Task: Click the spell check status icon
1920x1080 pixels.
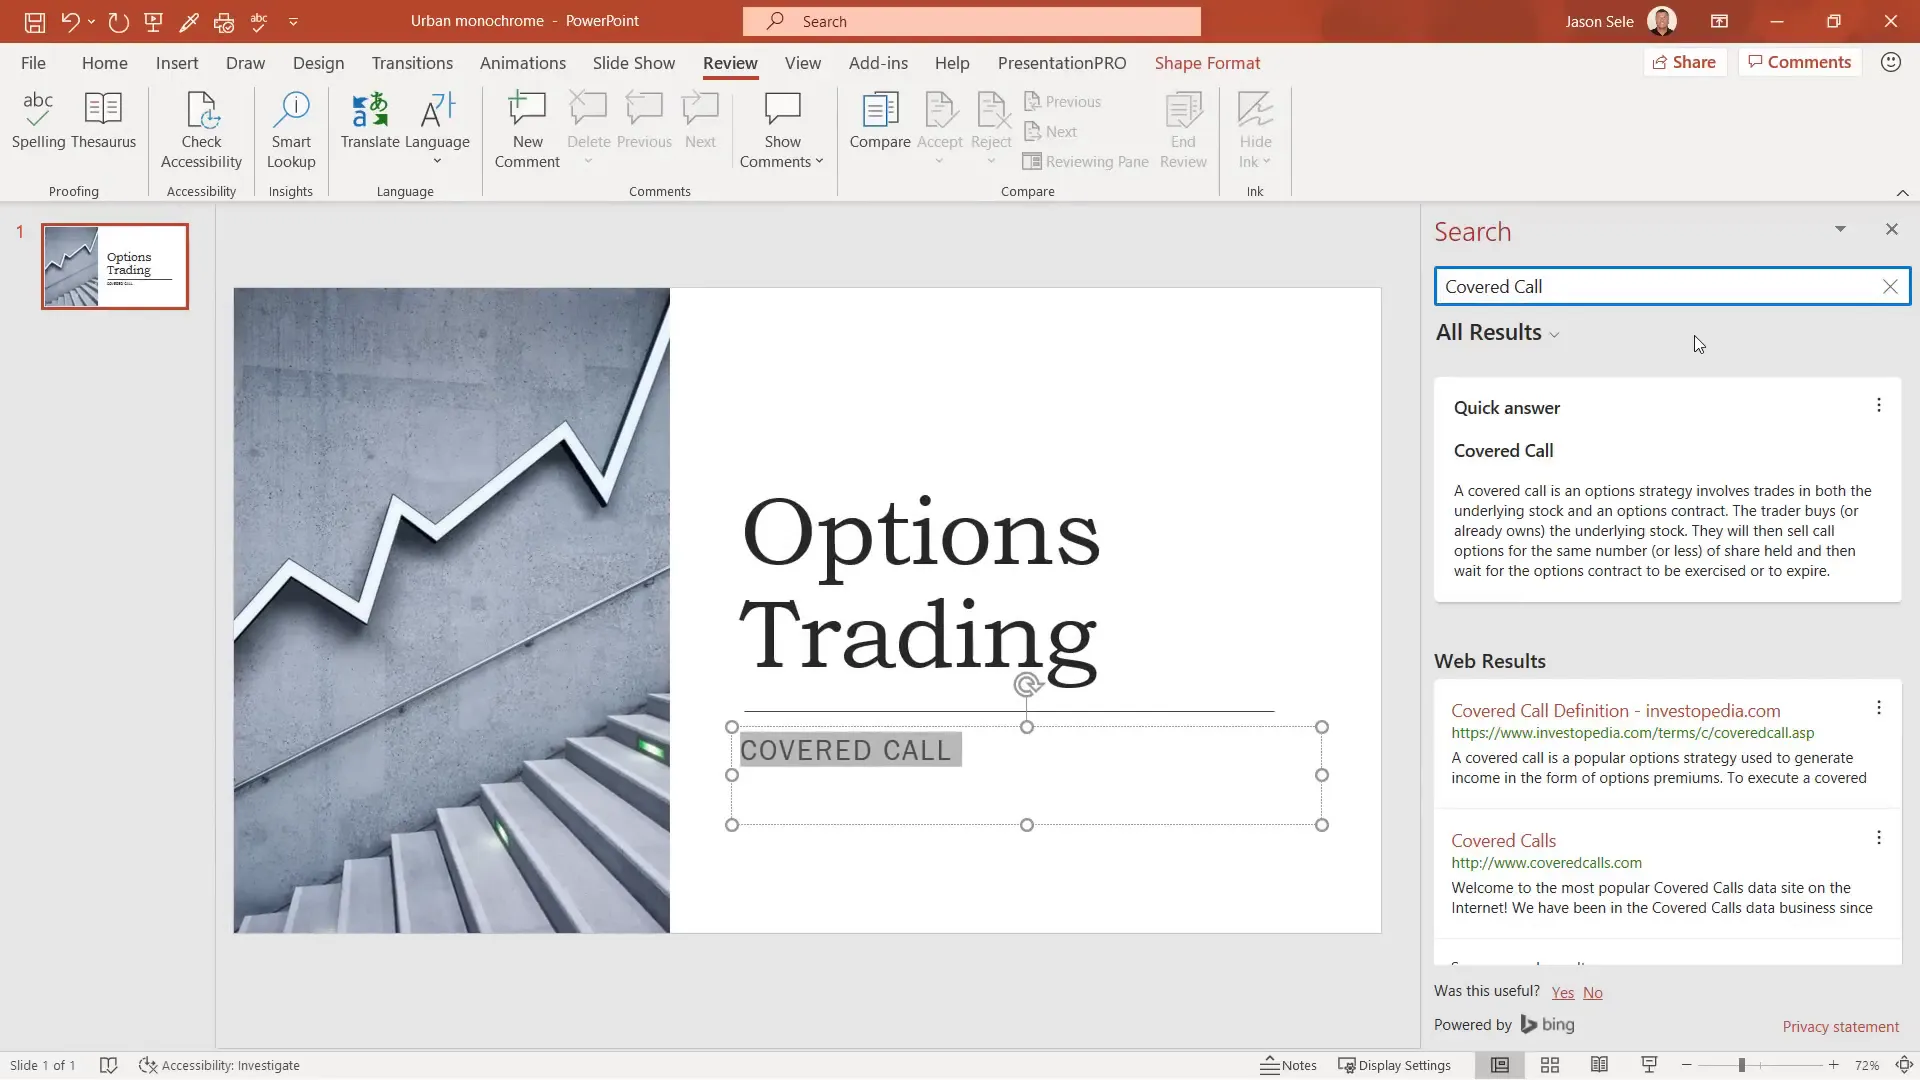Action: pyautogui.click(x=109, y=1065)
